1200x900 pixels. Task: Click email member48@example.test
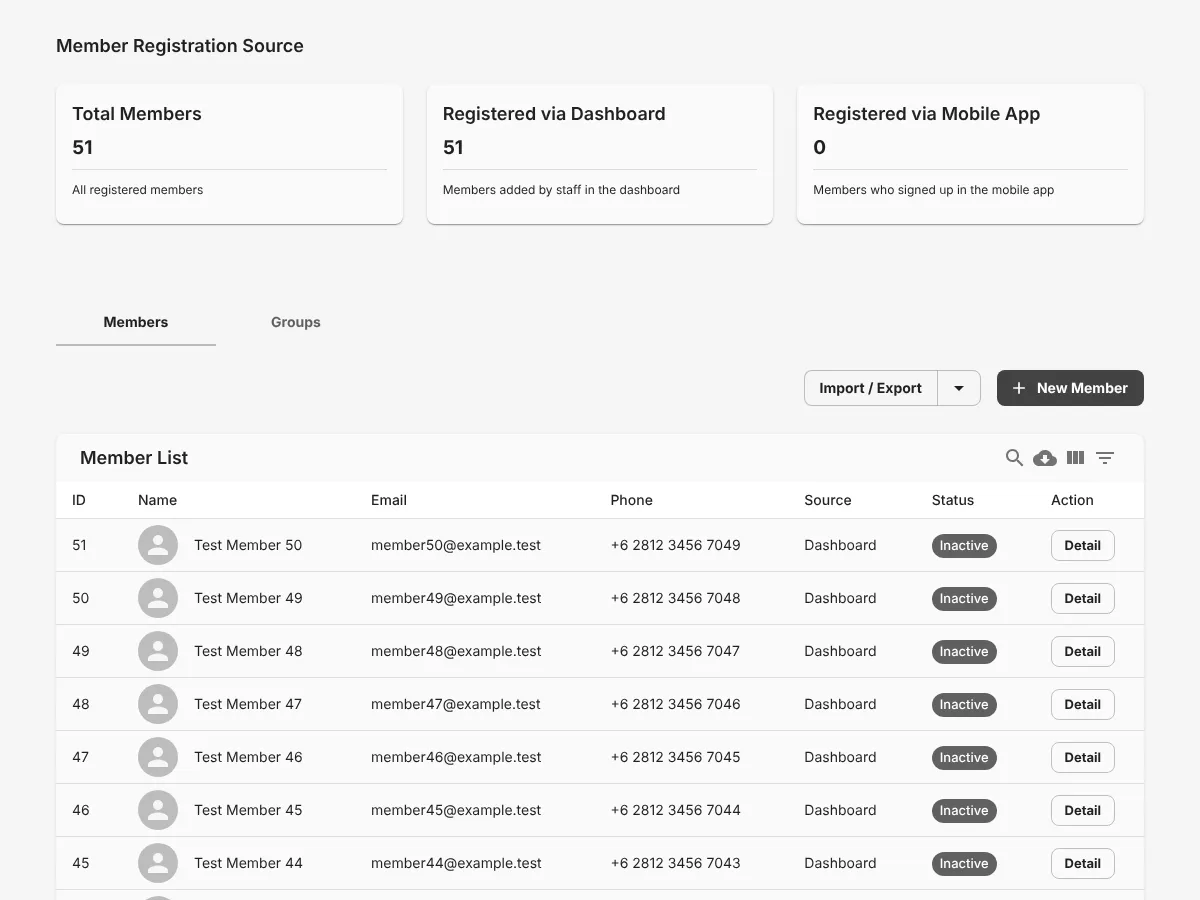(x=456, y=651)
